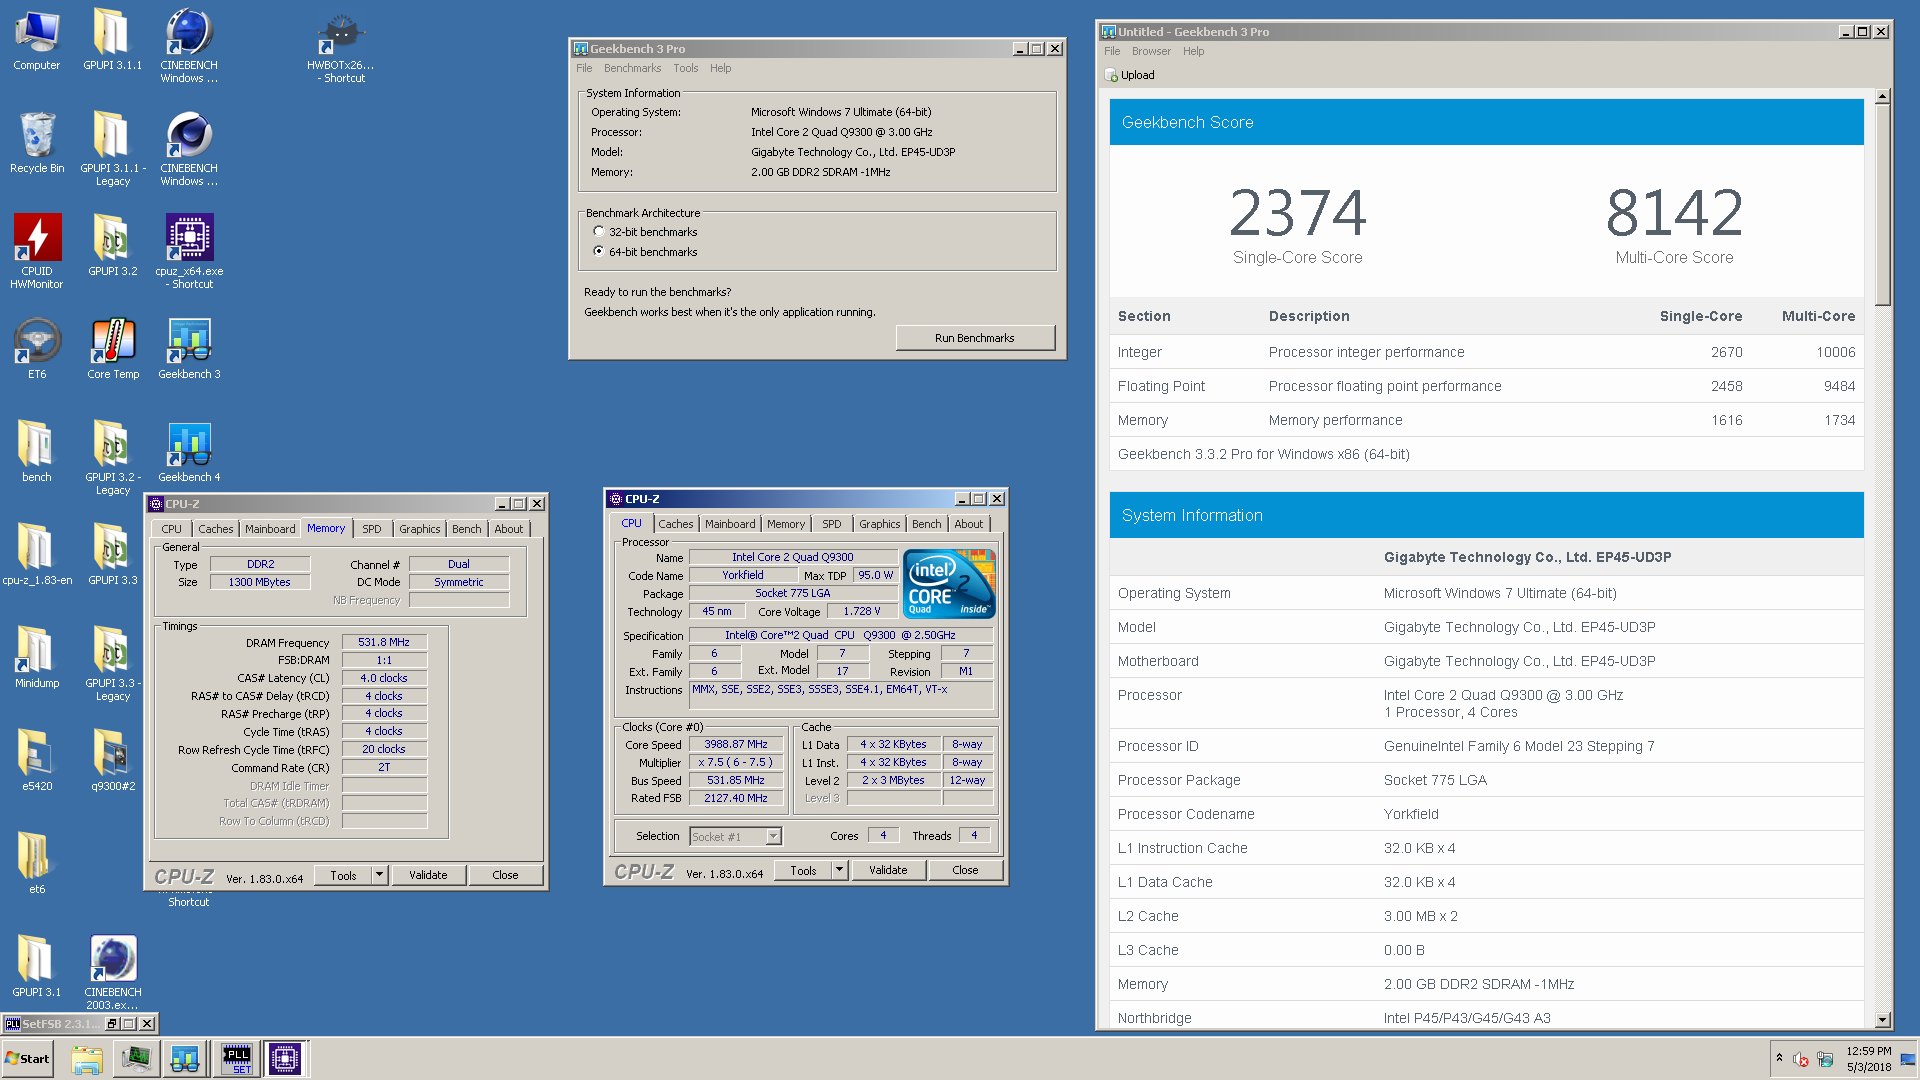Viewport: 1920px width, 1080px height.
Task: Click scrollbar up arrow in Geekbench results
Action: click(1883, 97)
